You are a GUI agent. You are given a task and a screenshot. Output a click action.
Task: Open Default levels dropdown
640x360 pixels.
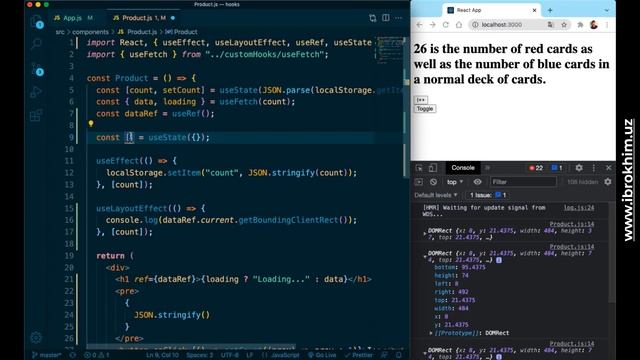pyautogui.click(x=436, y=195)
